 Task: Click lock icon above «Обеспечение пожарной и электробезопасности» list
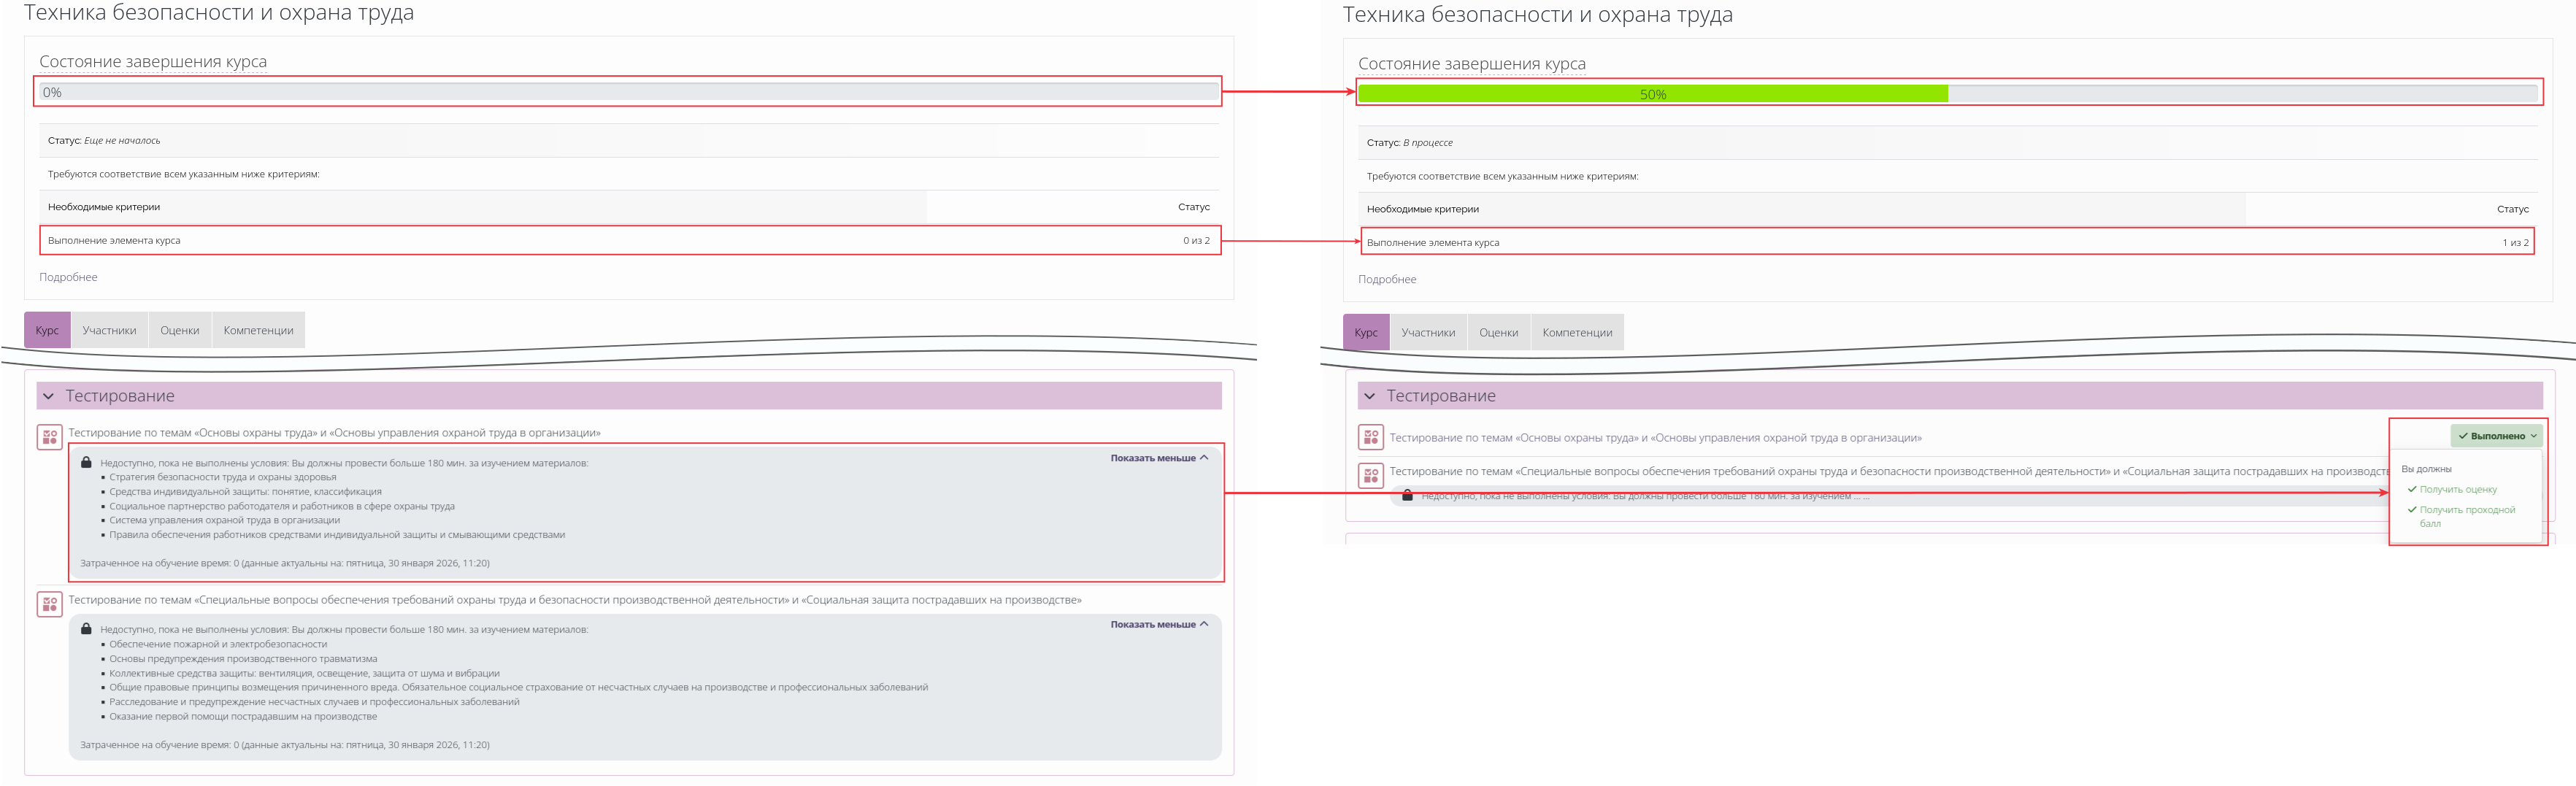[87, 629]
